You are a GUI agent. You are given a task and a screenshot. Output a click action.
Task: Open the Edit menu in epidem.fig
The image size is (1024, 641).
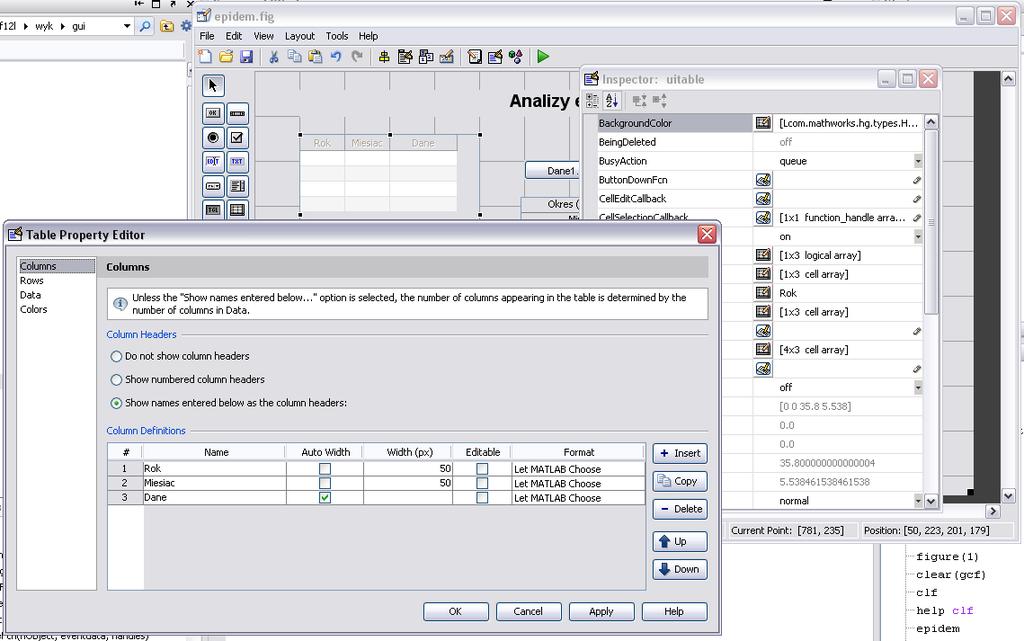point(234,36)
